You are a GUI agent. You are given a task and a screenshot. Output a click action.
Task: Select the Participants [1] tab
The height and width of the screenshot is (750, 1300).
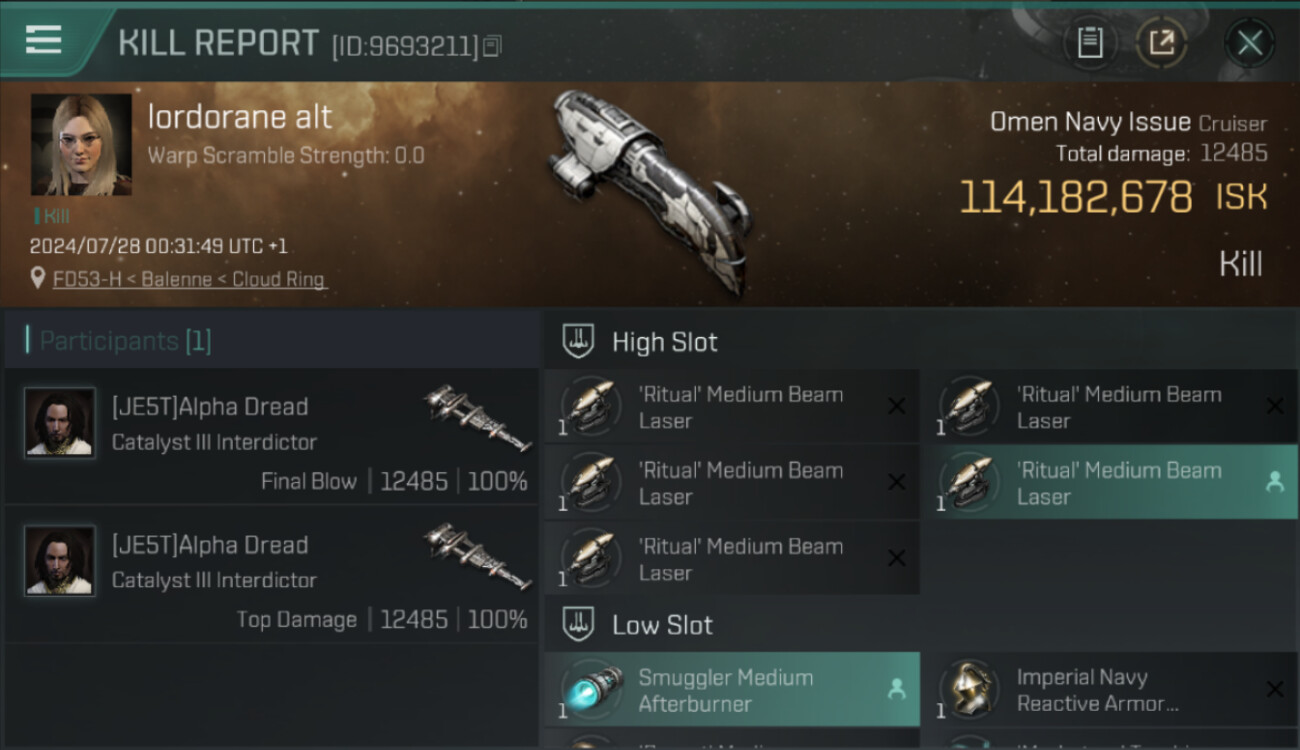tap(125, 341)
